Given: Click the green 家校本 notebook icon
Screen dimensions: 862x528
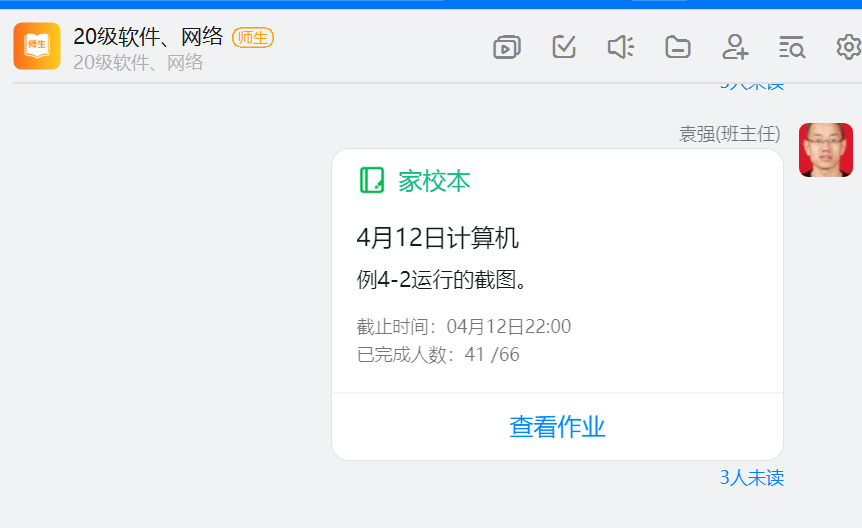Looking at the screenshot, I should [x=372, y=180].
